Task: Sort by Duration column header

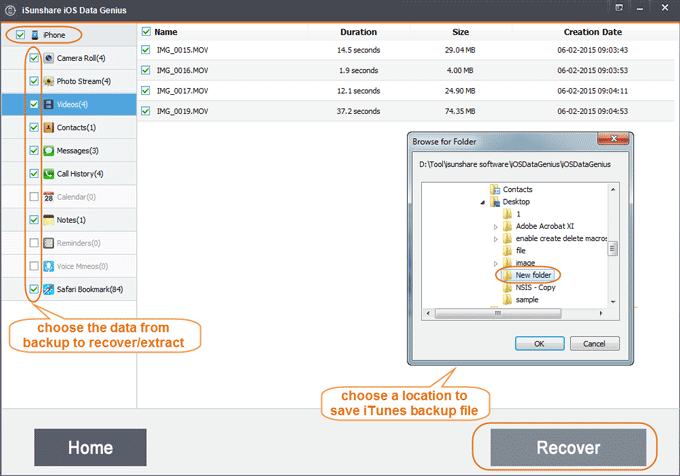Action: (x=358, y=32)
